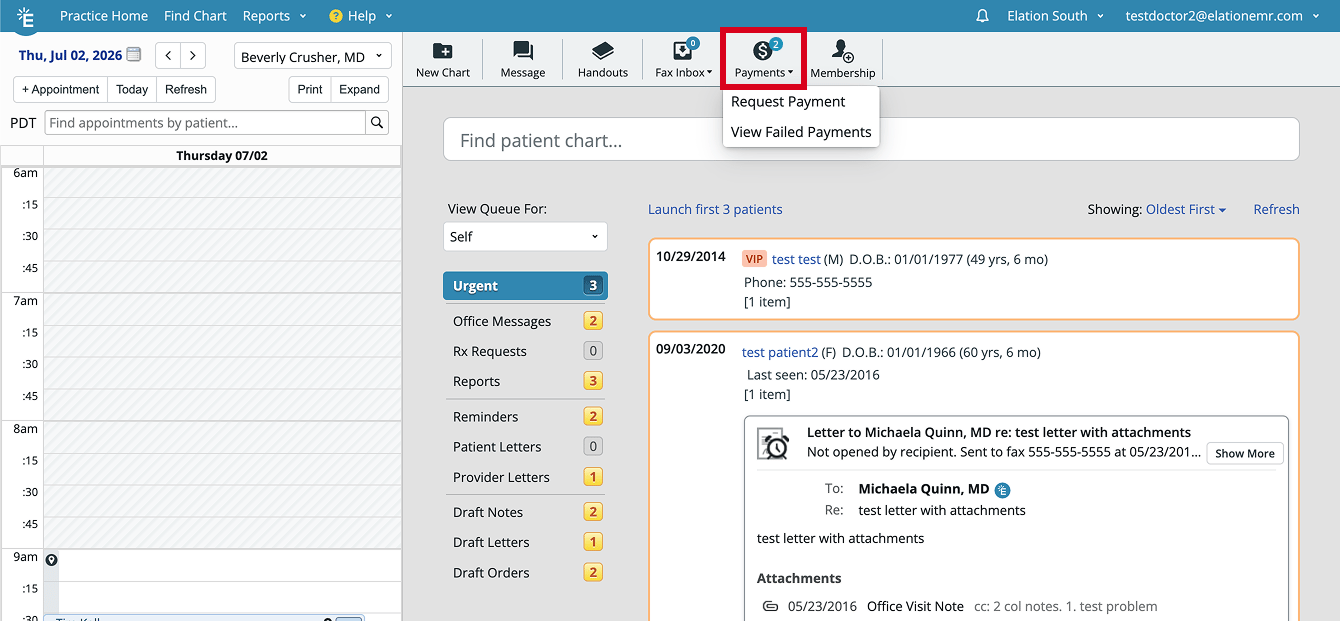Click Letter to Michaela Quinn title
The width and height of the screenshot is (1340, 621).
[999, 433]
